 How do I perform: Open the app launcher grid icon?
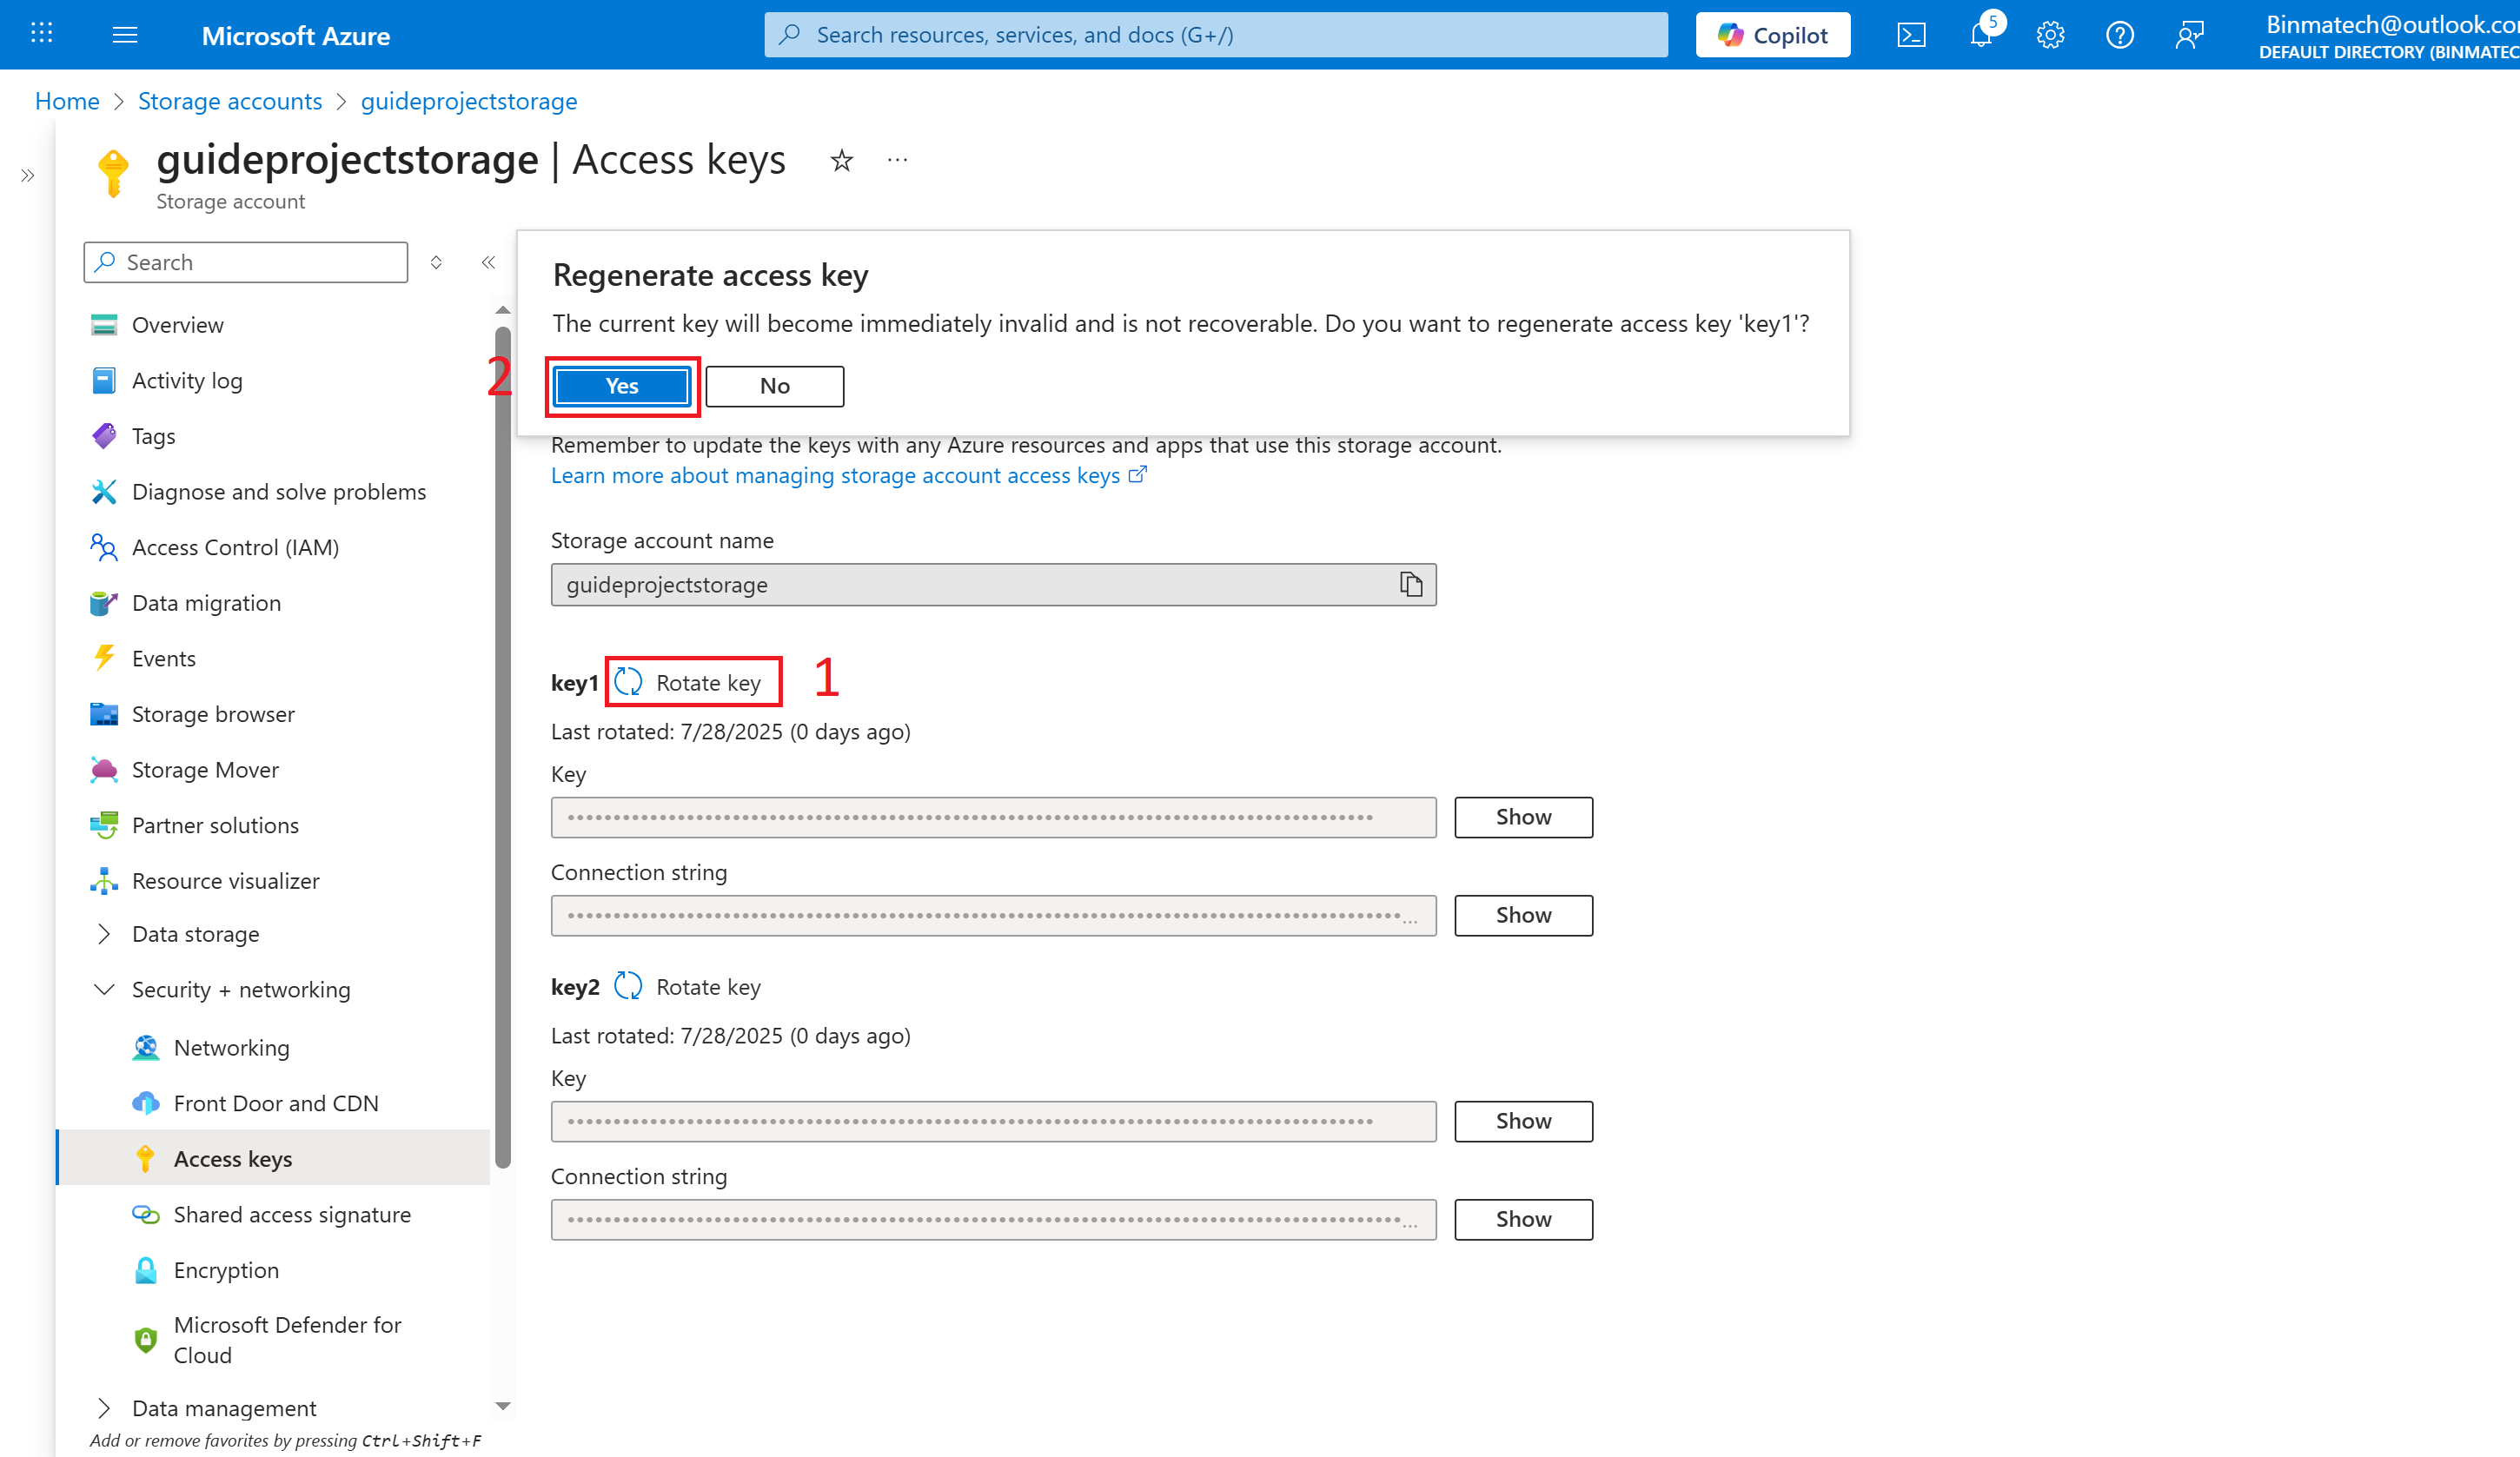[41, 34]
